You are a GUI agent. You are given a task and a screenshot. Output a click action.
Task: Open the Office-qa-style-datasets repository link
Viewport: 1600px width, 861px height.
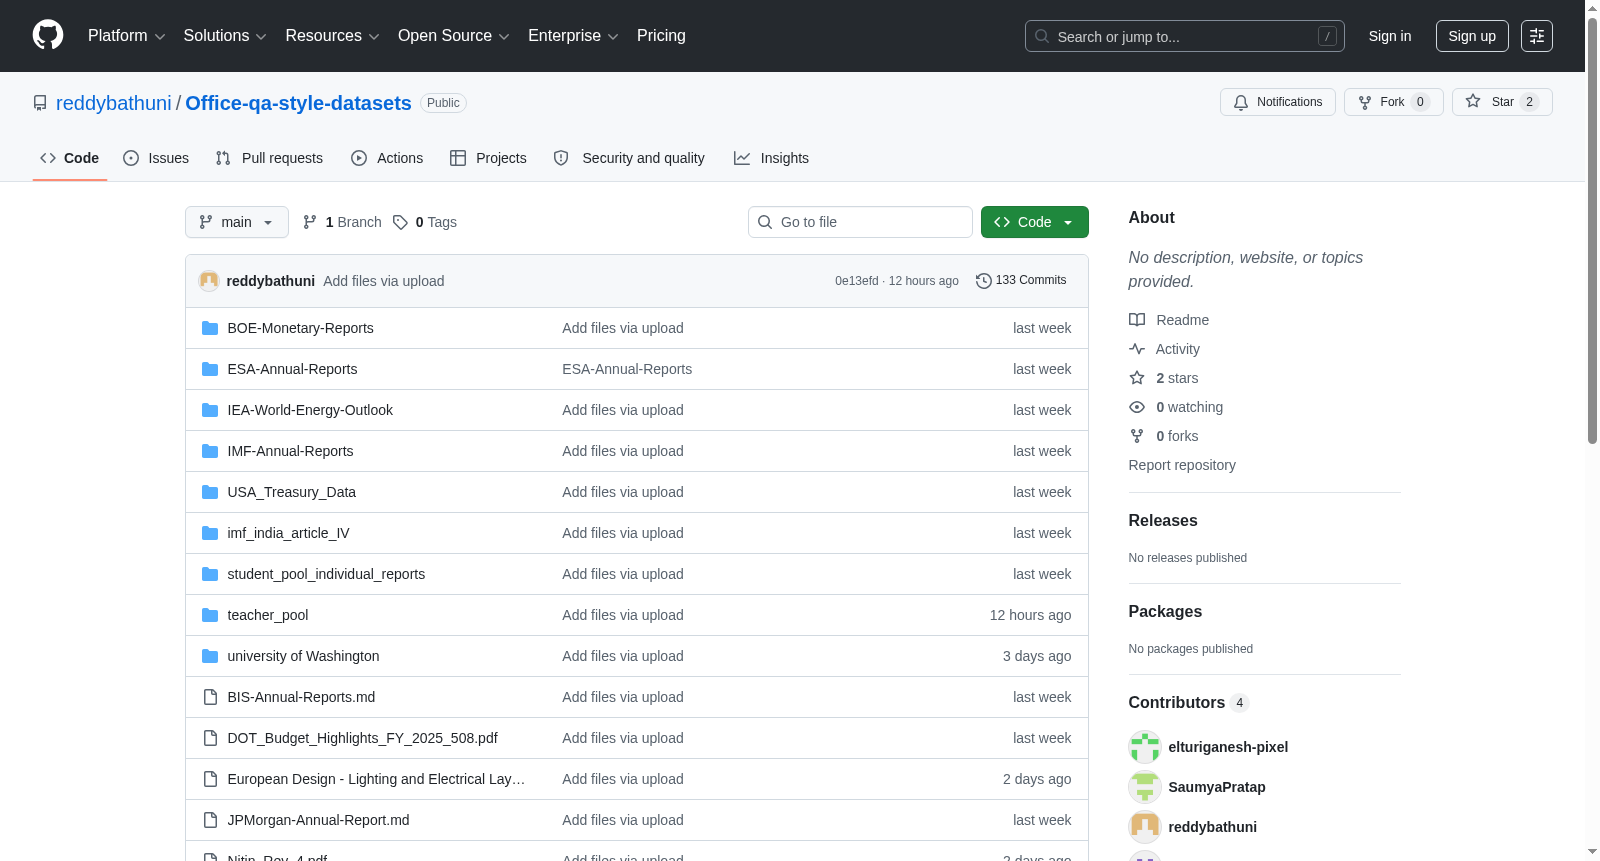coord(298,103)
